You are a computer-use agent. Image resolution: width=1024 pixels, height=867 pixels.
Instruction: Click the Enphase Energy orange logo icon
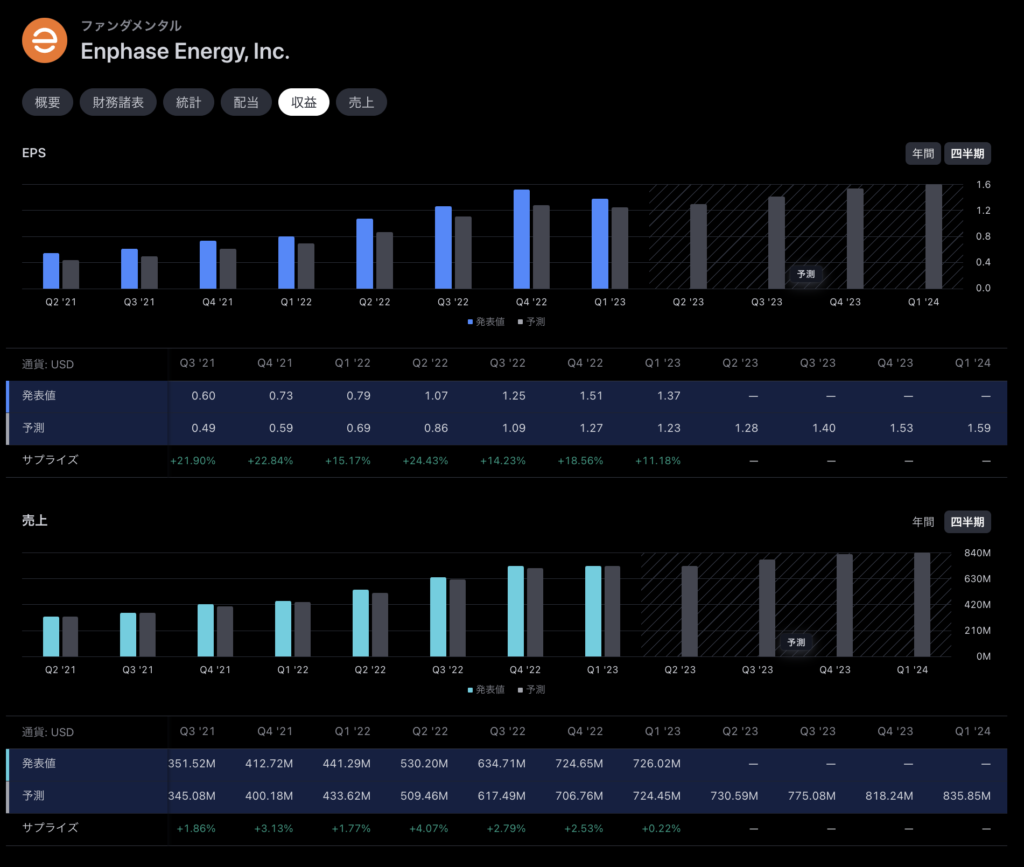(x=44, y=40)
